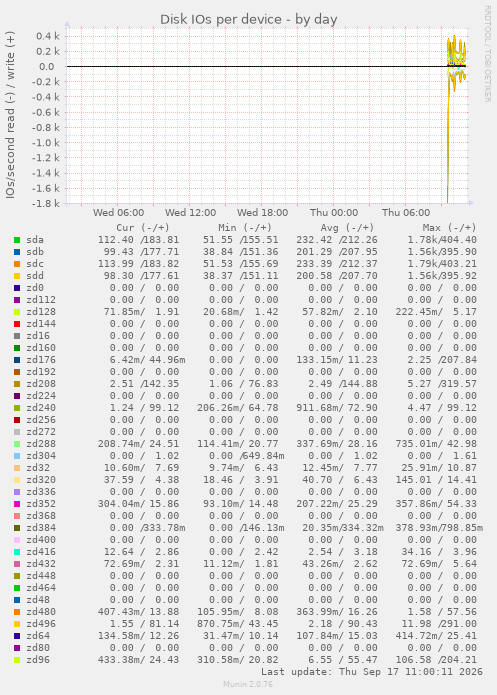
Task: Click the 'zd480' device label
Action: click(x=41, y=612)
